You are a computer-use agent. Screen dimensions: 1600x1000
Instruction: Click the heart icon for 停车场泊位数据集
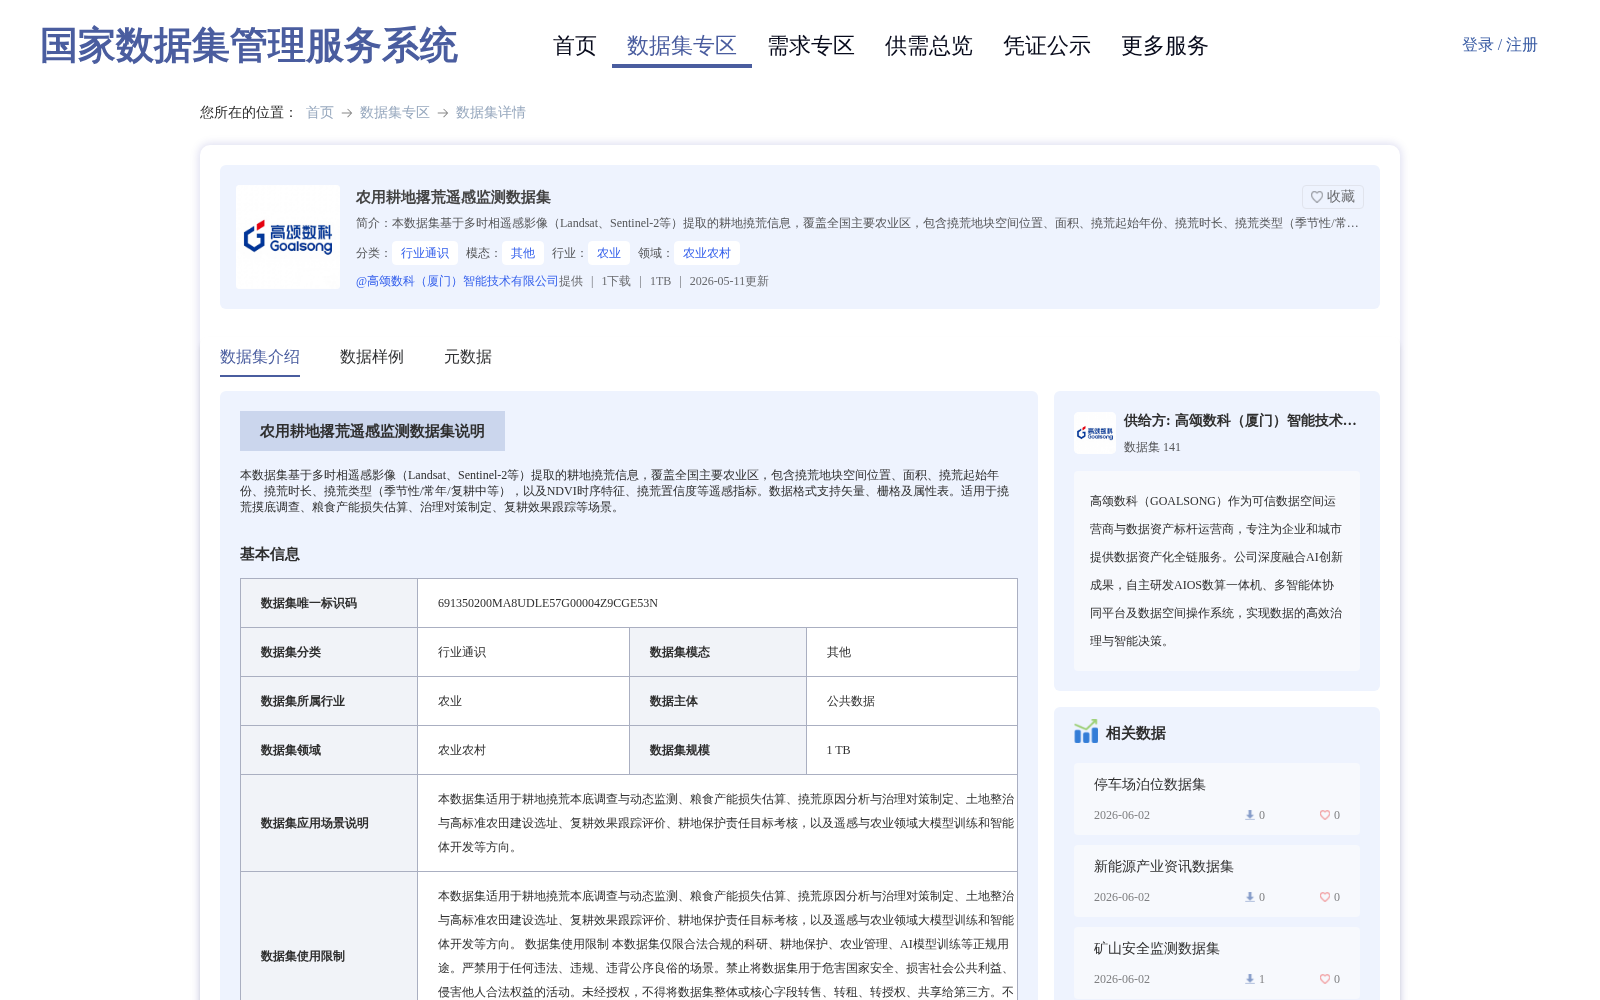coord(1325,815)
